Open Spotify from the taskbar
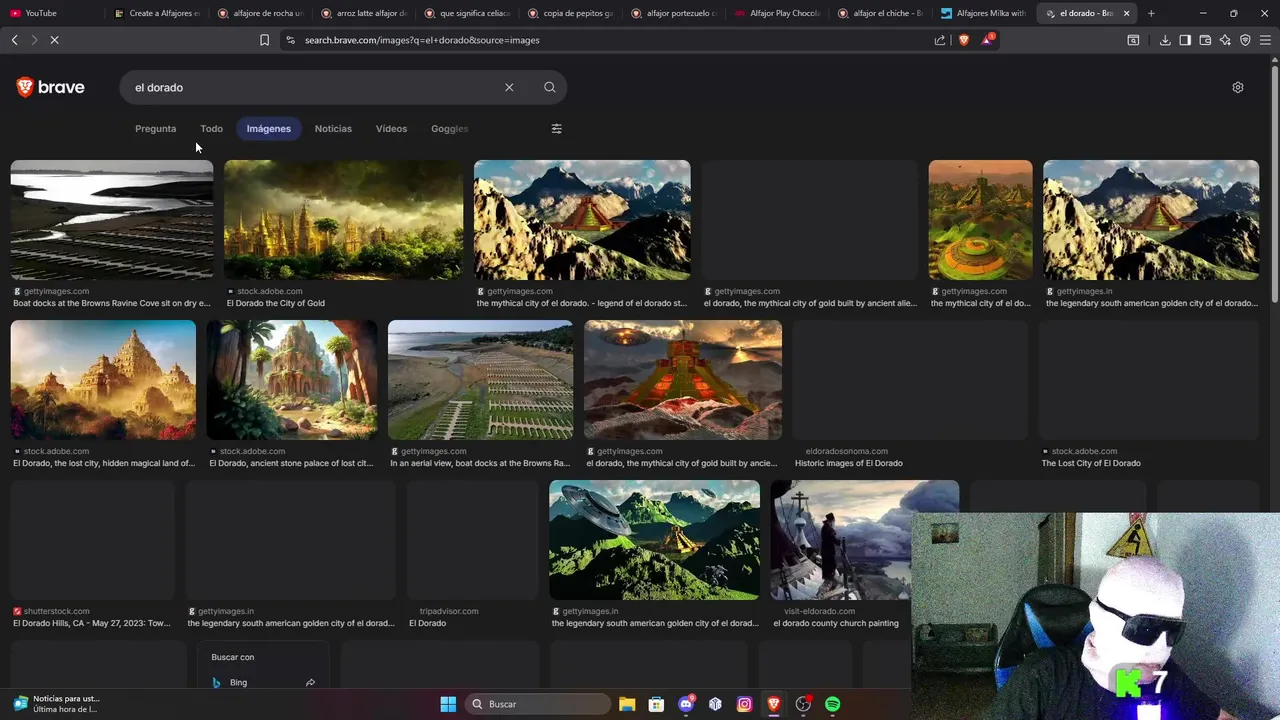 tap(832, 704)
